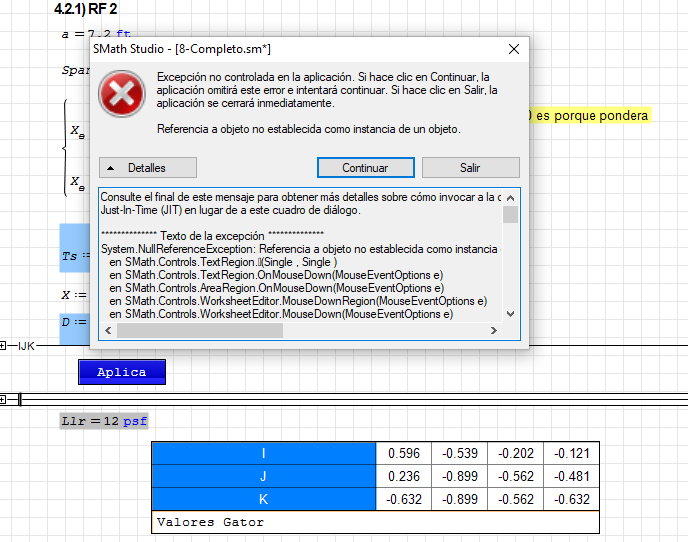The width and height of the screenshot is (688, 542).
Task: Select the blue K row header cell
Action: [263, 499]
